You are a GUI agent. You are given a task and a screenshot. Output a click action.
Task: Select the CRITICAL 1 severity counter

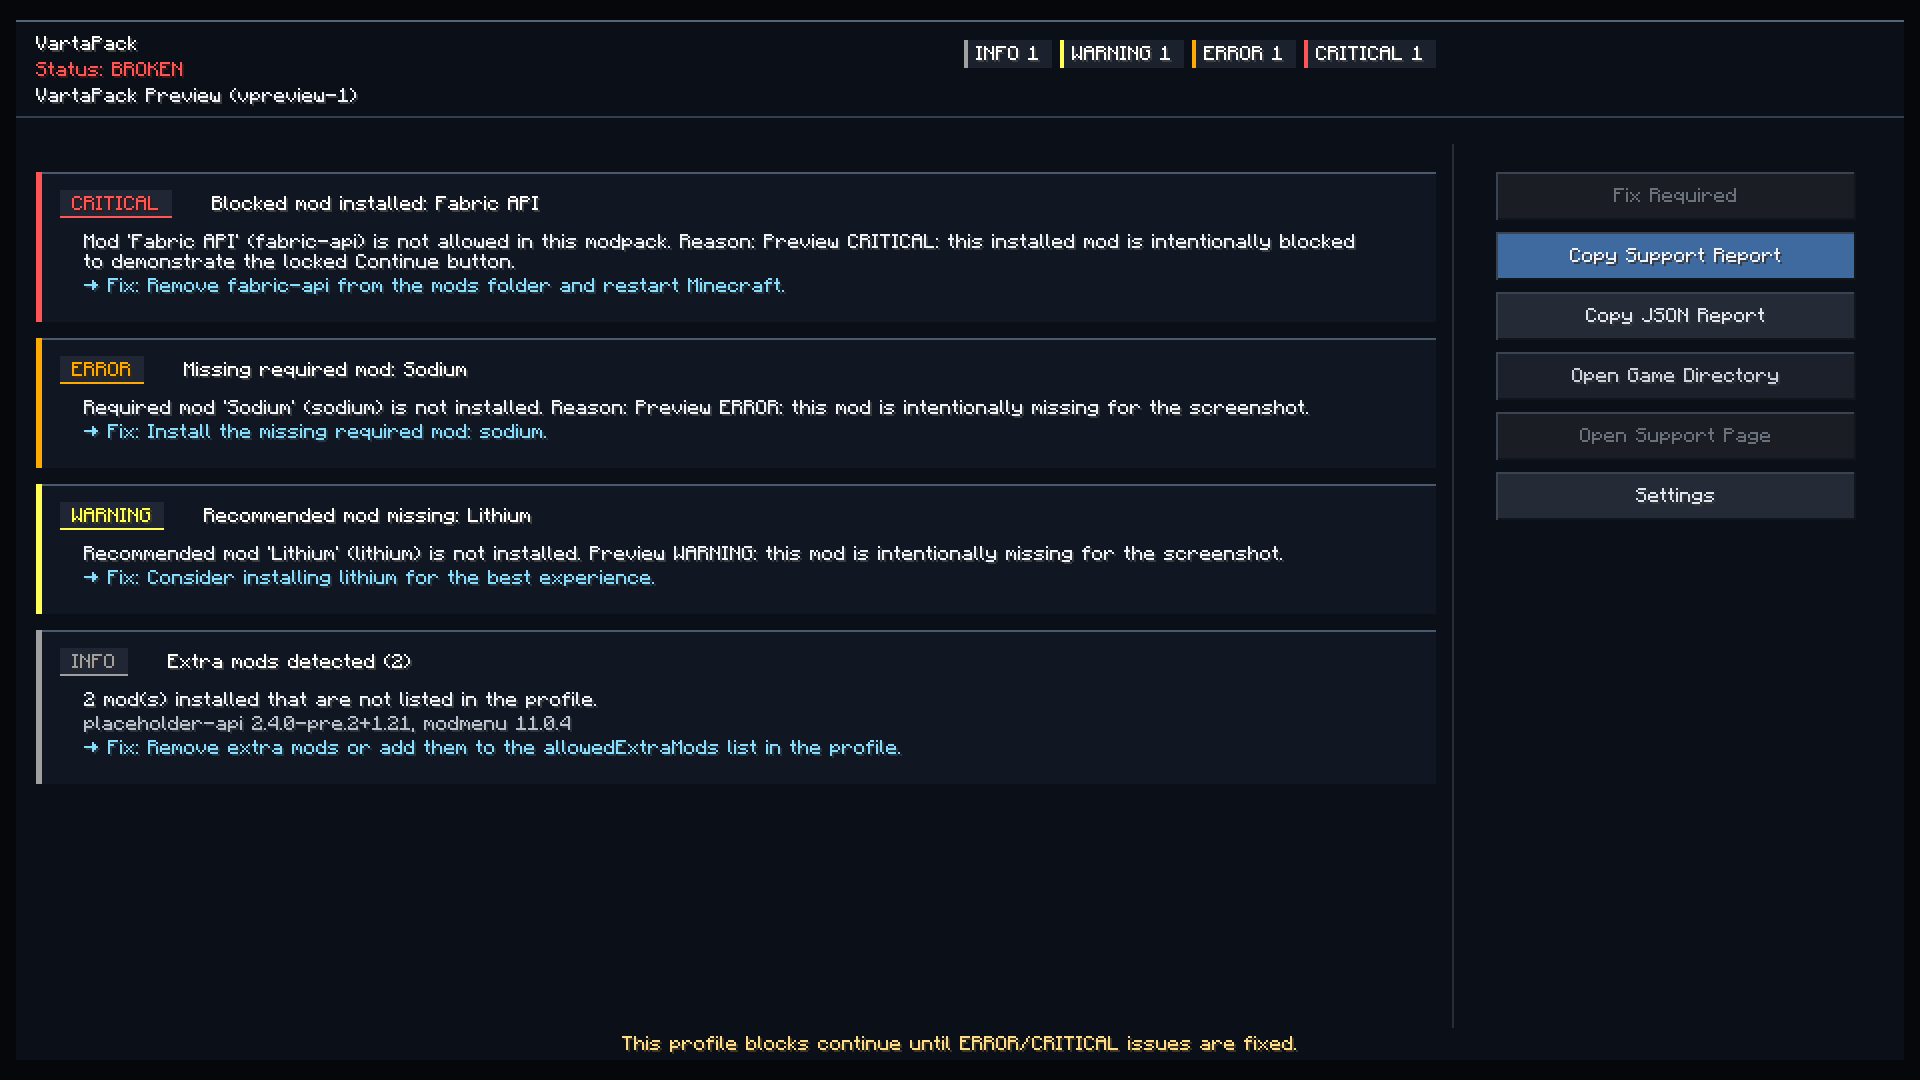(x=1369, y=54)
